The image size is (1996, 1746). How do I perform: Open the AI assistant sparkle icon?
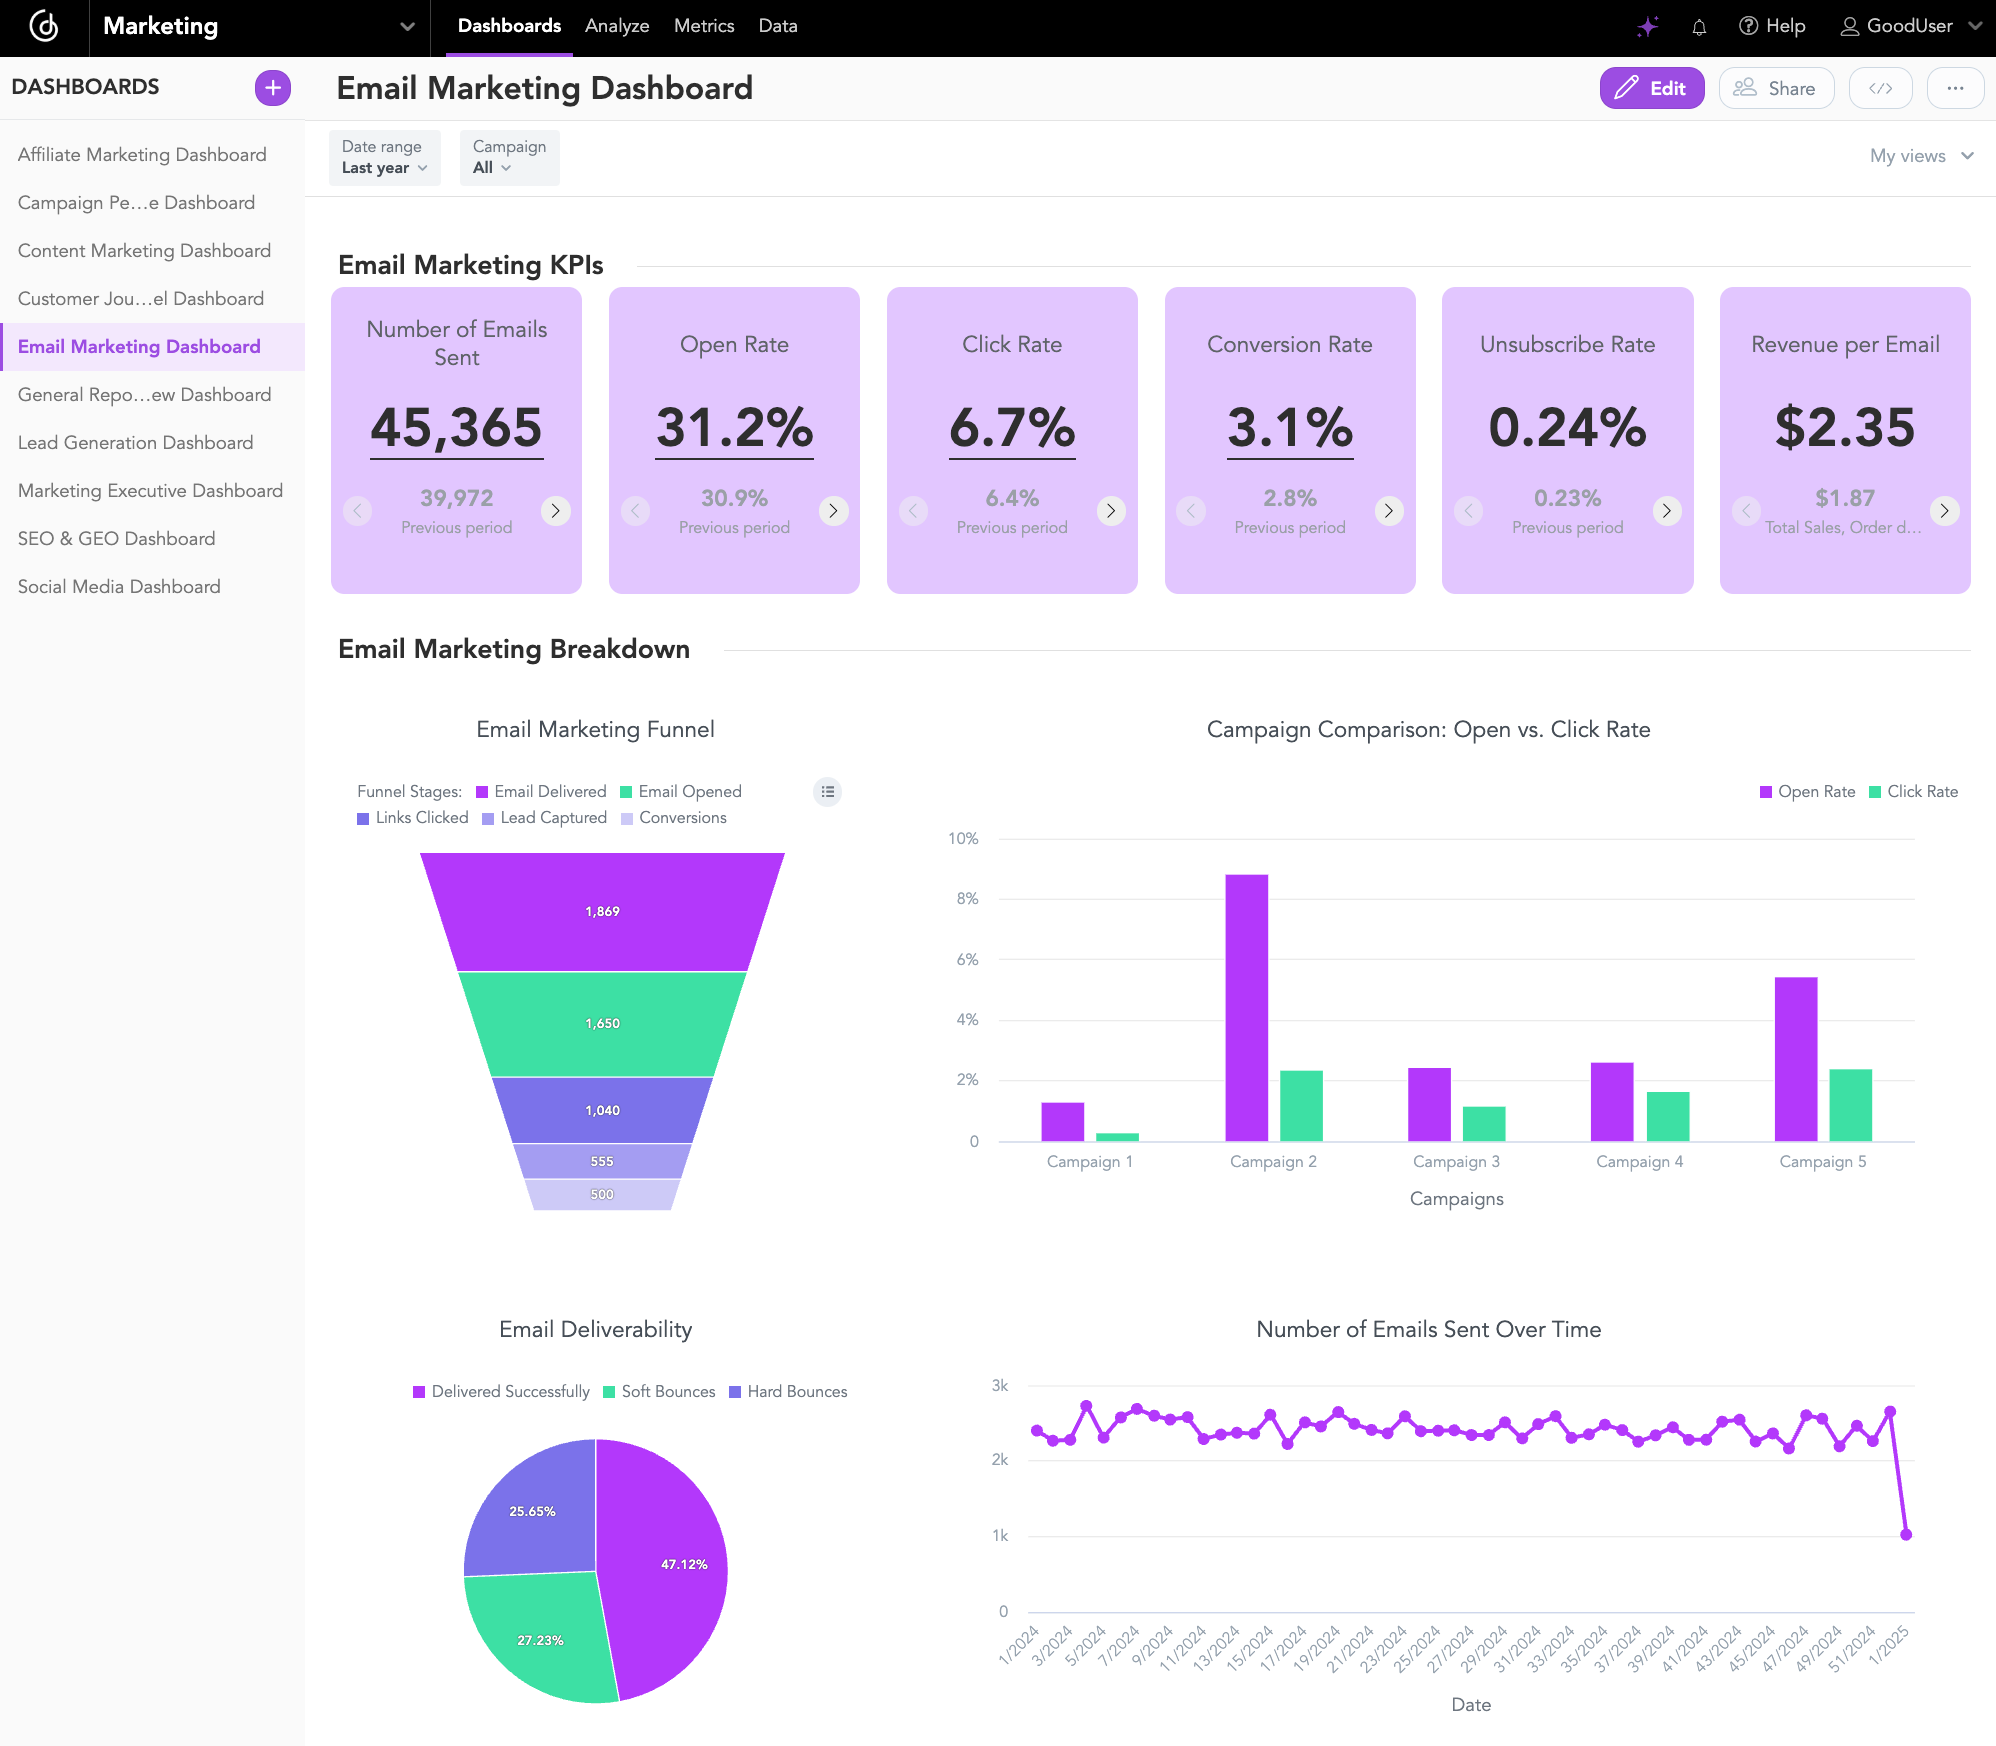tap(1647, 26)
